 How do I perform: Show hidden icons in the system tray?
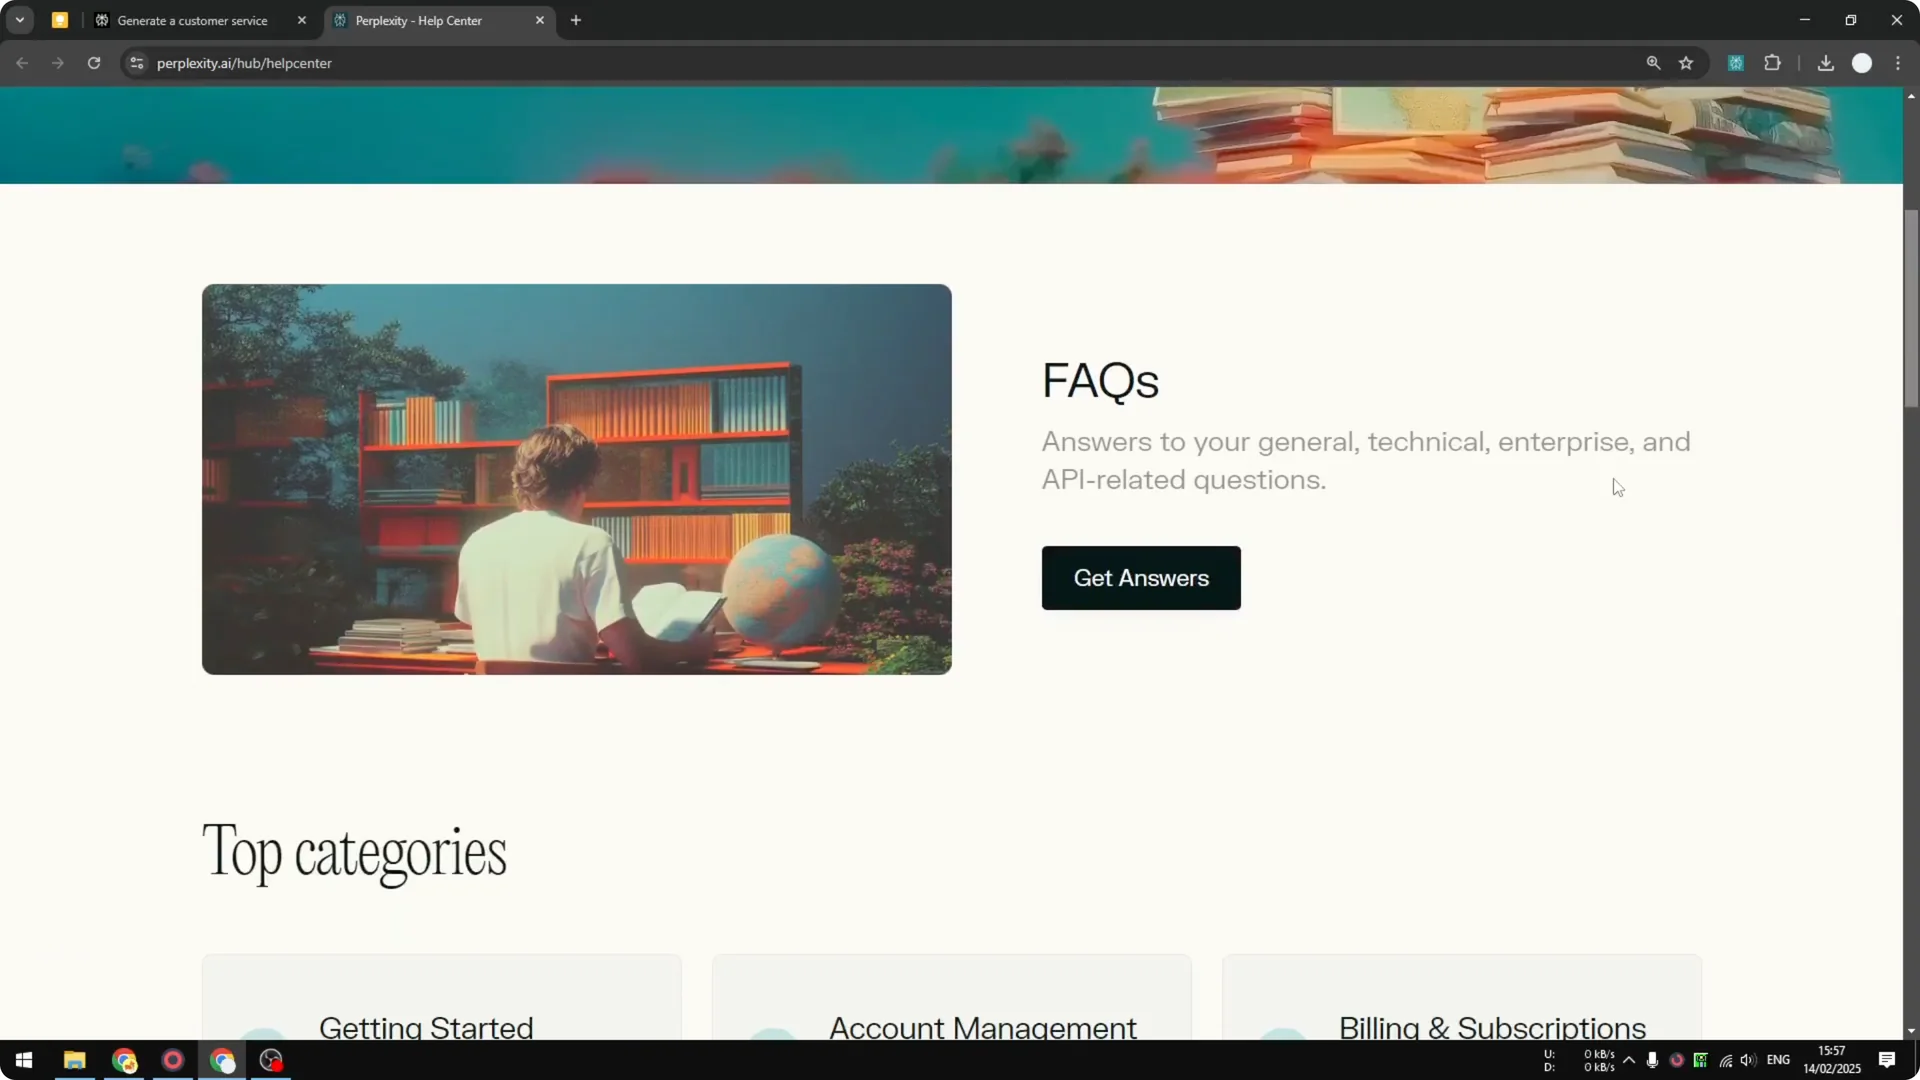pos(1631,1060)
